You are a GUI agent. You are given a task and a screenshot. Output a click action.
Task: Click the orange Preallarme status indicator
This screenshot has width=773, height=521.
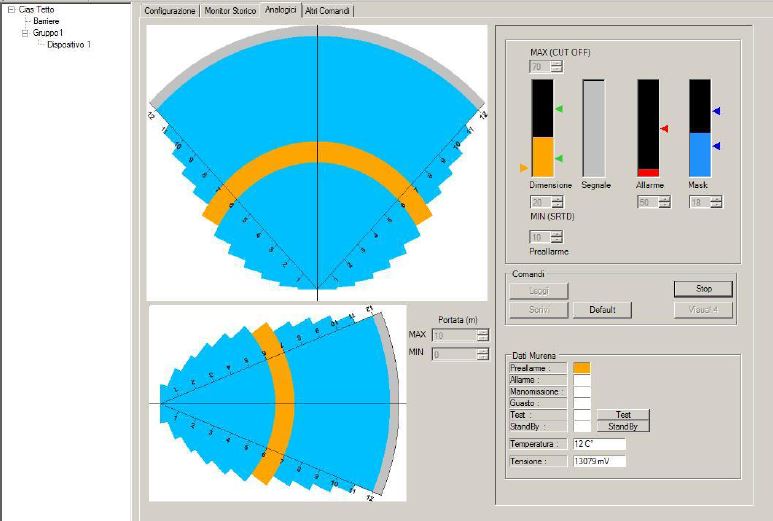(581, 368)
